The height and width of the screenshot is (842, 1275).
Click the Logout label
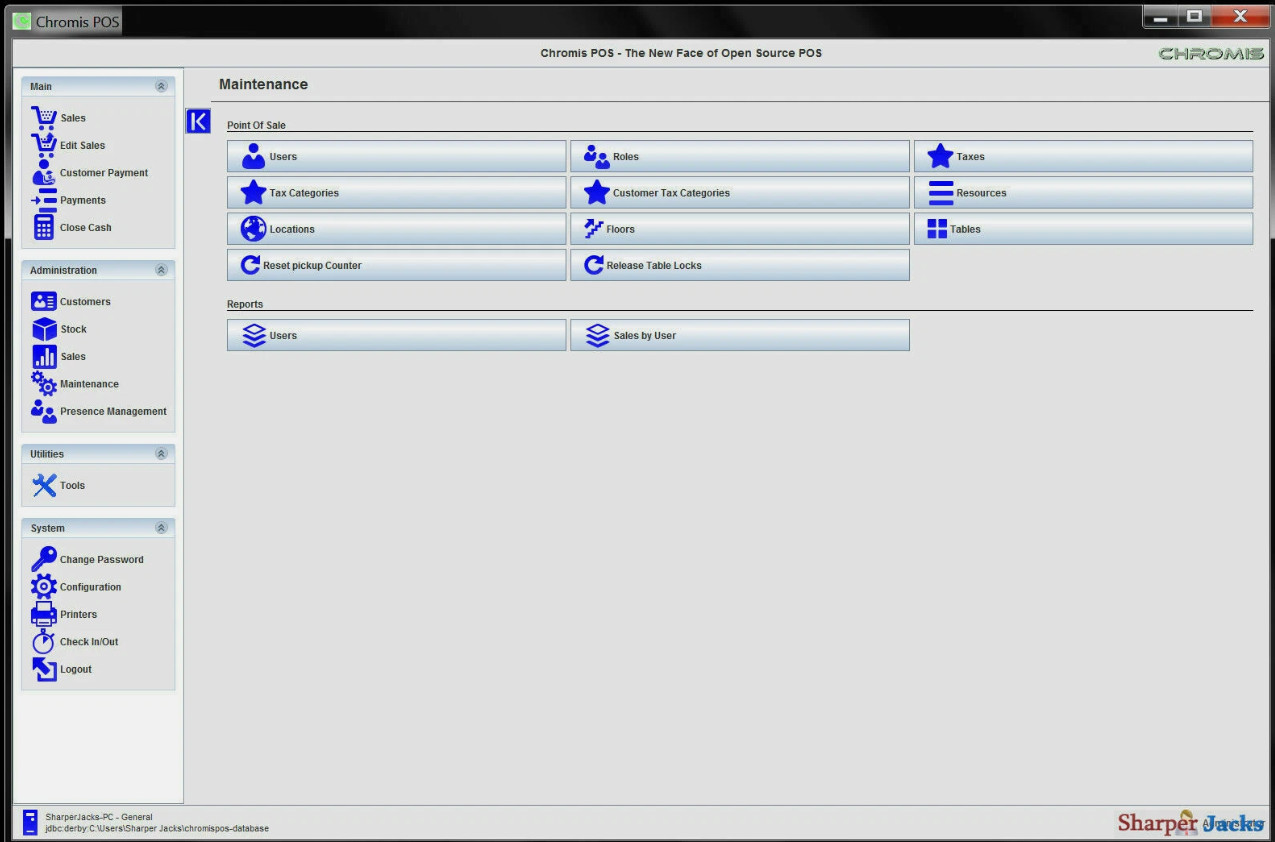(76, 670)
